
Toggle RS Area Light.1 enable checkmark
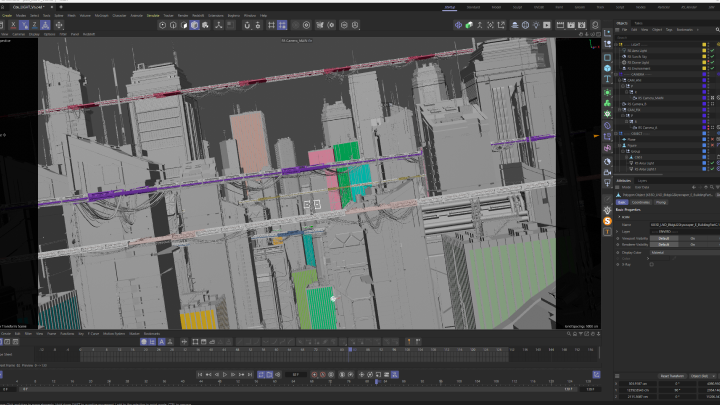coord(712,169)
